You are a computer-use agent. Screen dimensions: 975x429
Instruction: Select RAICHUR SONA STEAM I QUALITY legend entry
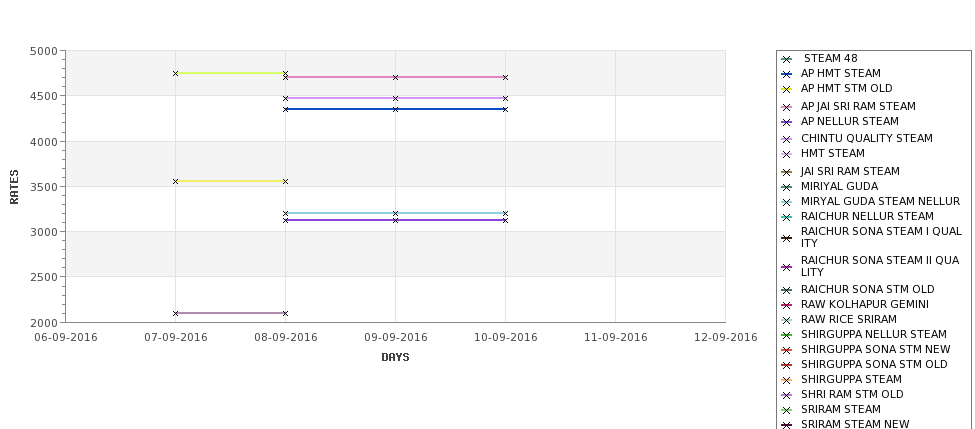[x=881, y=237]
